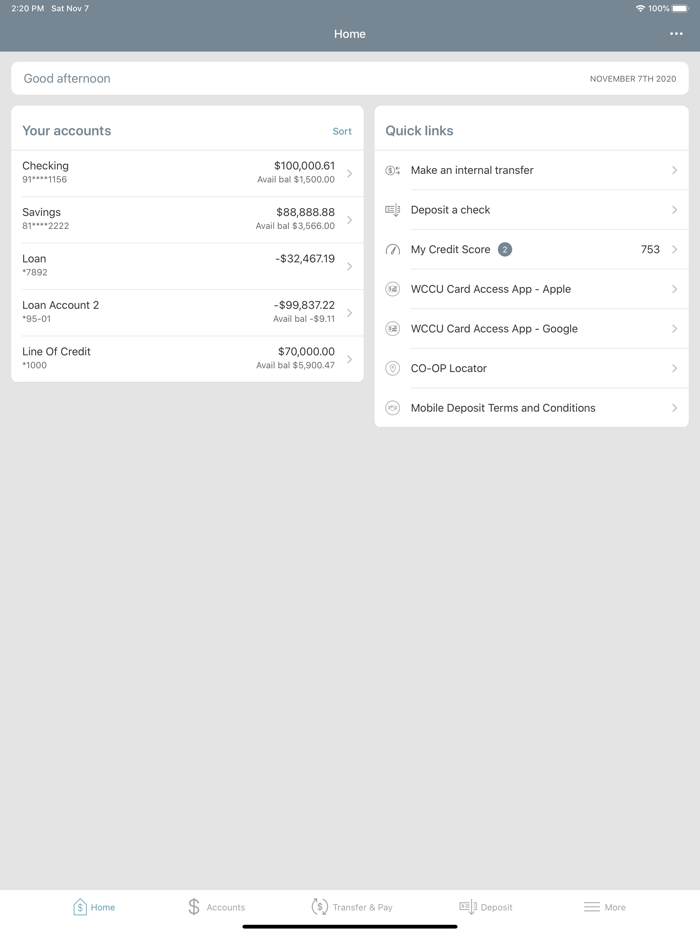The width and height of the screenshot is (700, 934).
Task: Expand the Checking account chevron
Action: pyautogui.click(x=349, y=173)
